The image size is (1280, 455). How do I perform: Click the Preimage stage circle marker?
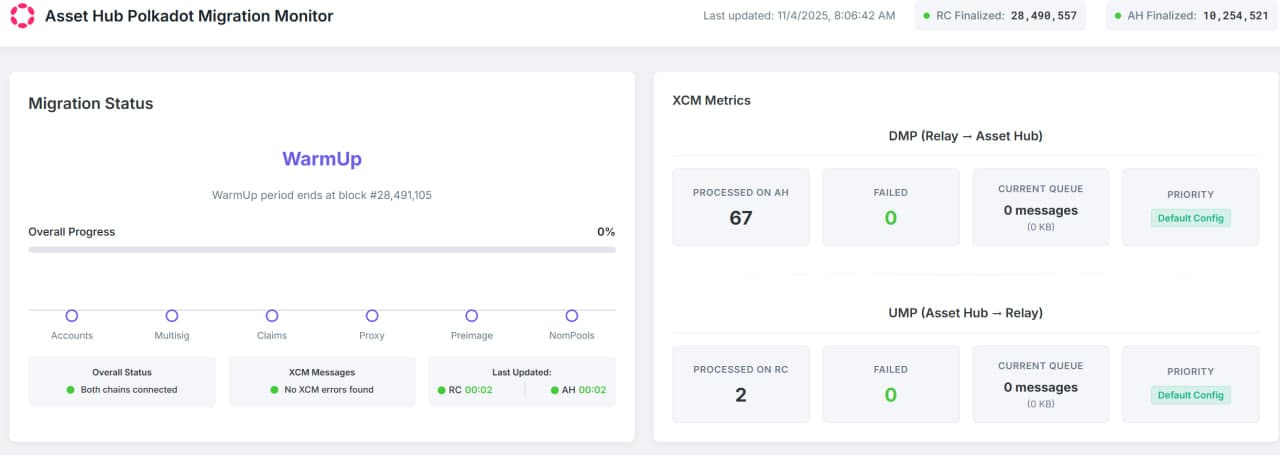472,316
